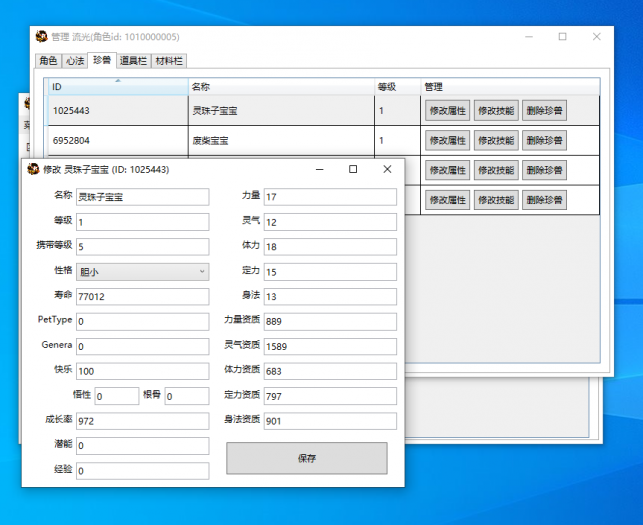Maximize the 修改 灵珠子宝宝 window

pyautogui.click(x=353, y=169)
